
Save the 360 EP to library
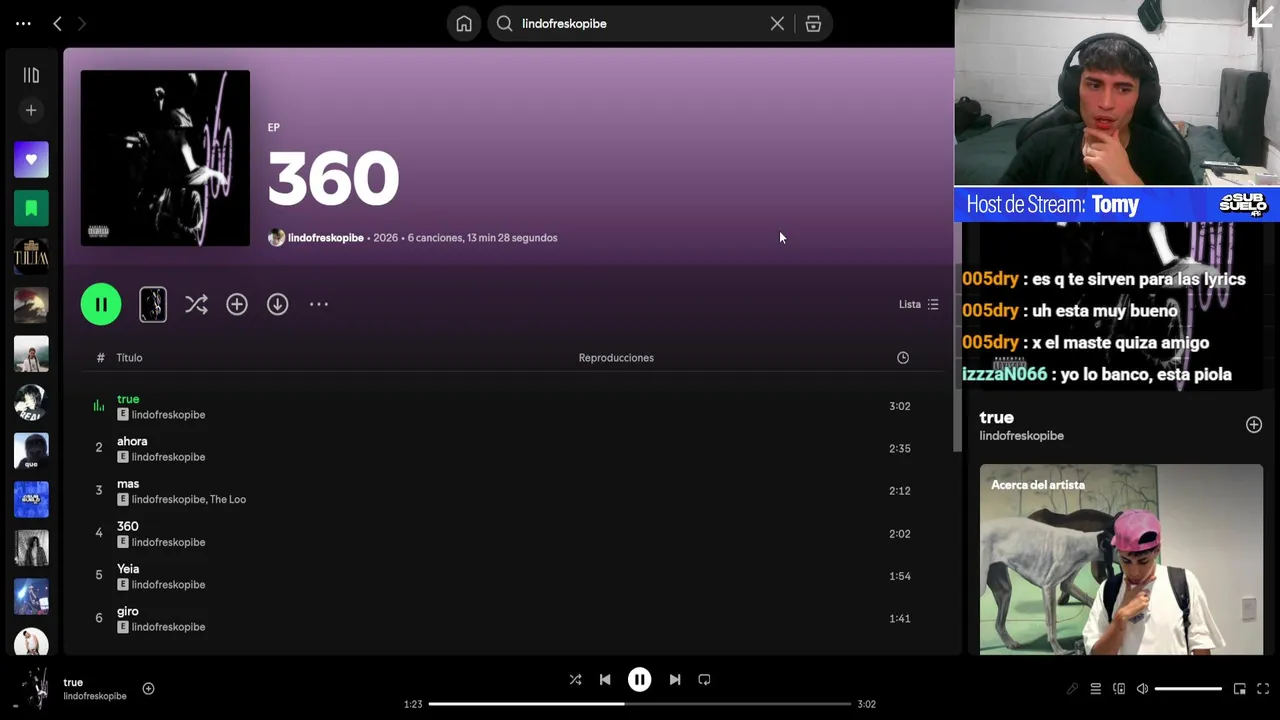click(x=237, y=305)
